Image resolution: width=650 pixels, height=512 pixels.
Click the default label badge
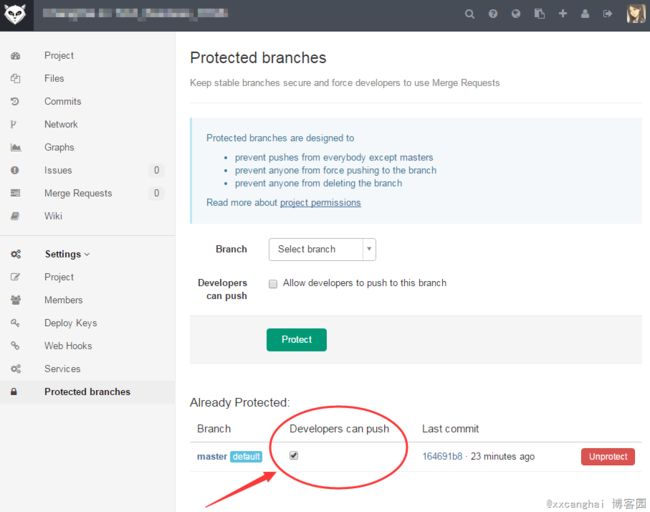coord(246,456)
